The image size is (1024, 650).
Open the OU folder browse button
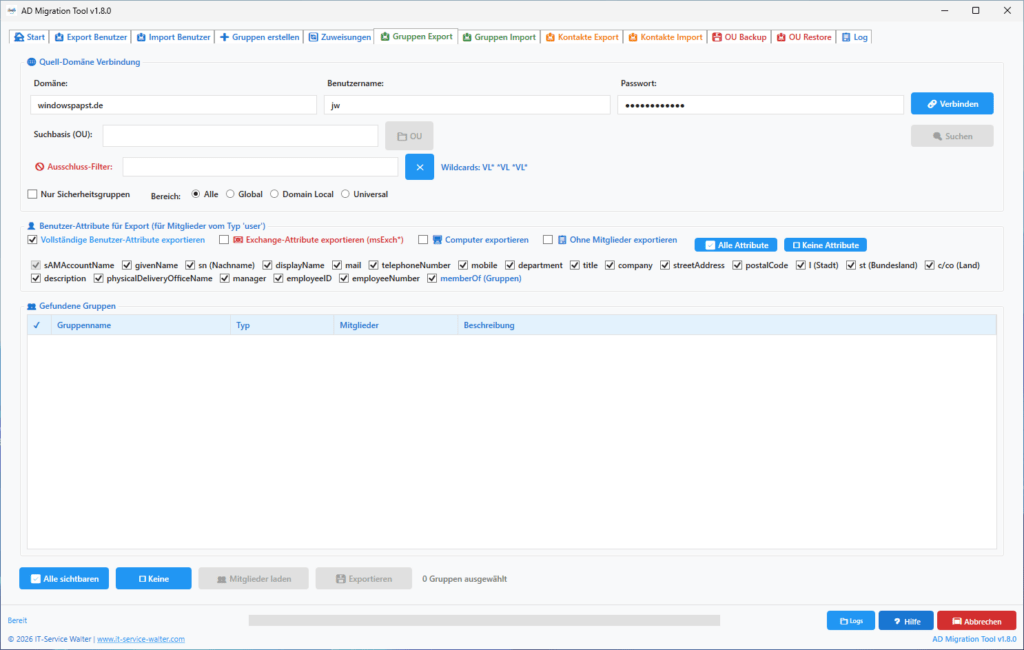(x=409, y=136)
